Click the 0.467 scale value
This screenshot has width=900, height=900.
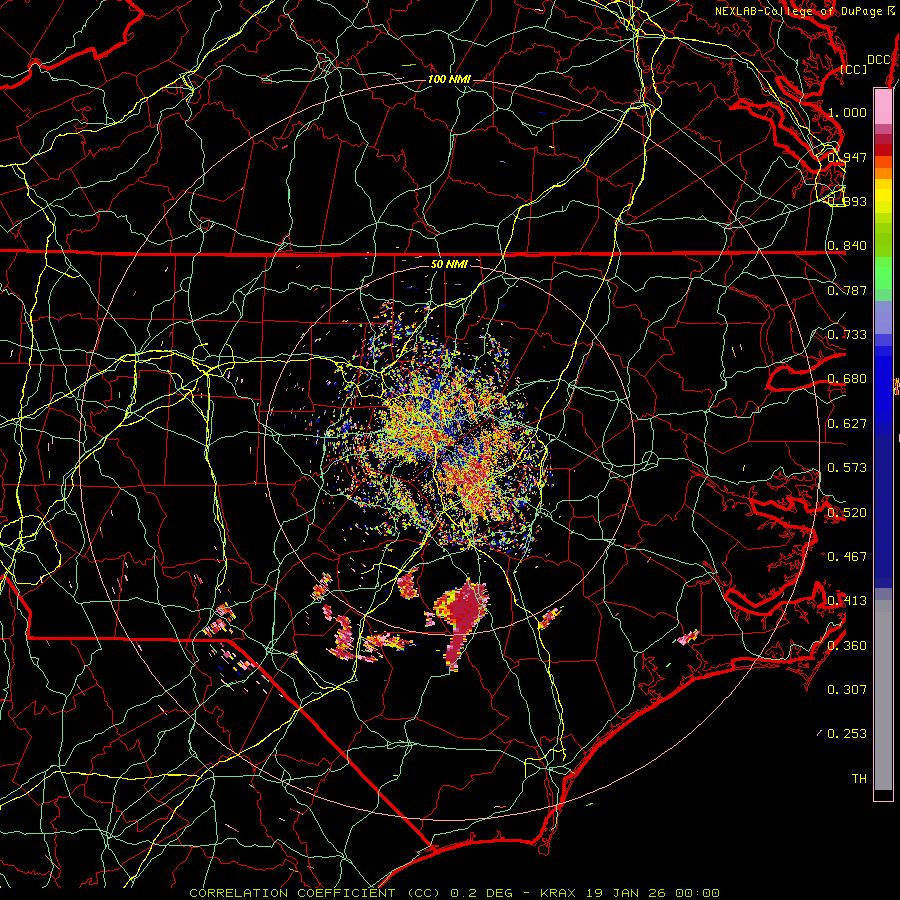[847, 557]
